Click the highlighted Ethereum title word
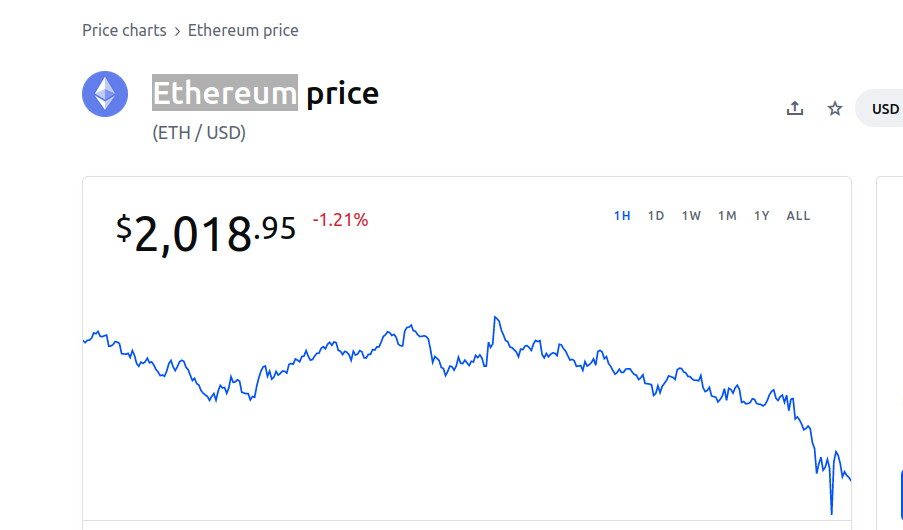Viewport: 903px width, 530px height. point(225,93)
